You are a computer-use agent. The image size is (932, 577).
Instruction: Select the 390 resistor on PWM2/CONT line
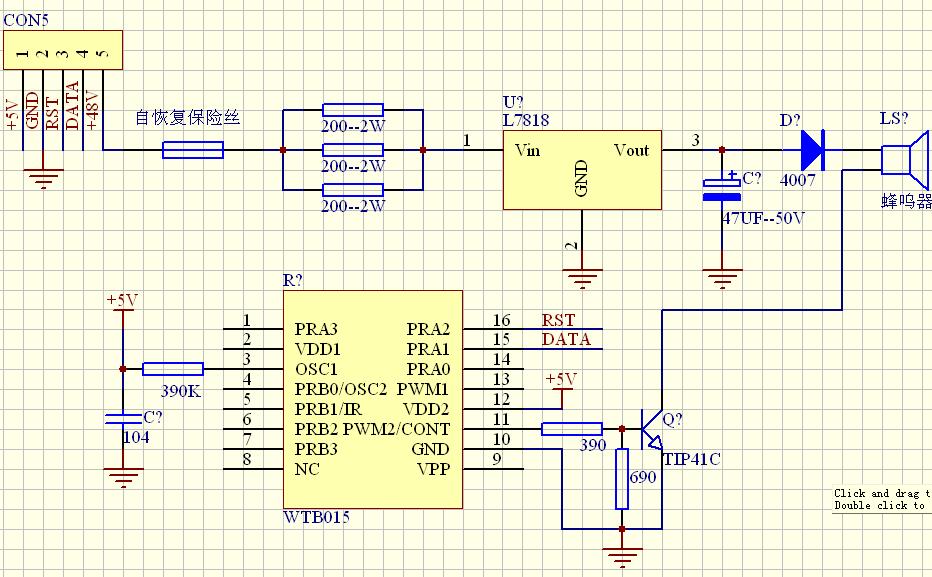(571, 429)
